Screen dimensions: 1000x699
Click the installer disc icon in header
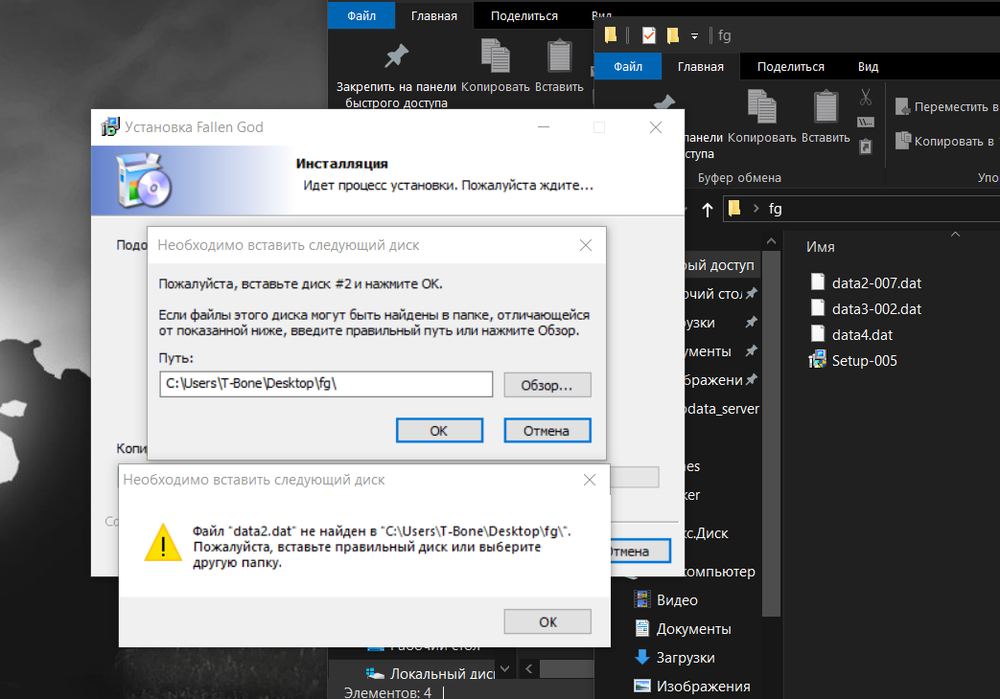click(143, 180)
